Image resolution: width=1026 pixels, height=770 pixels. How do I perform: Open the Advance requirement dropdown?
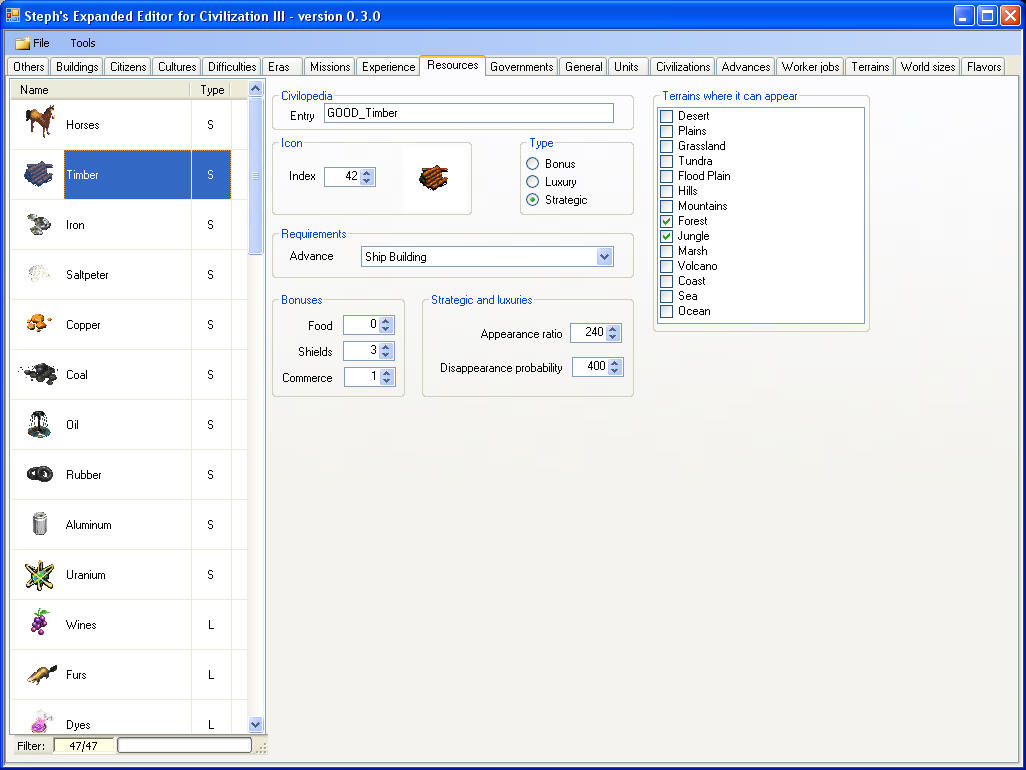[605, 256]
